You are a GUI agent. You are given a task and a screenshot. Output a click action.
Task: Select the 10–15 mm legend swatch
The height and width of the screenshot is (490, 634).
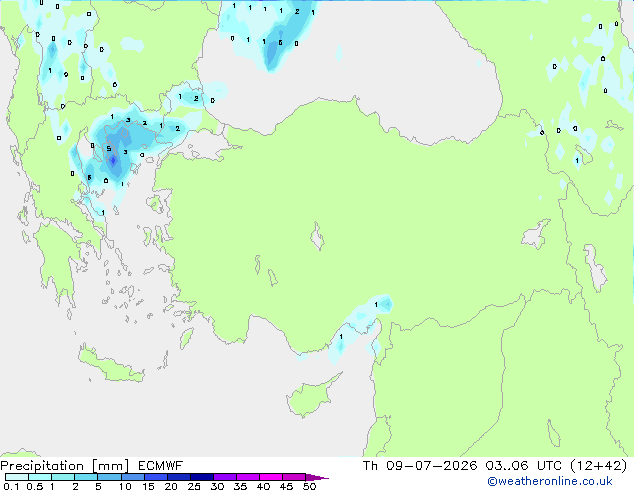132,477
